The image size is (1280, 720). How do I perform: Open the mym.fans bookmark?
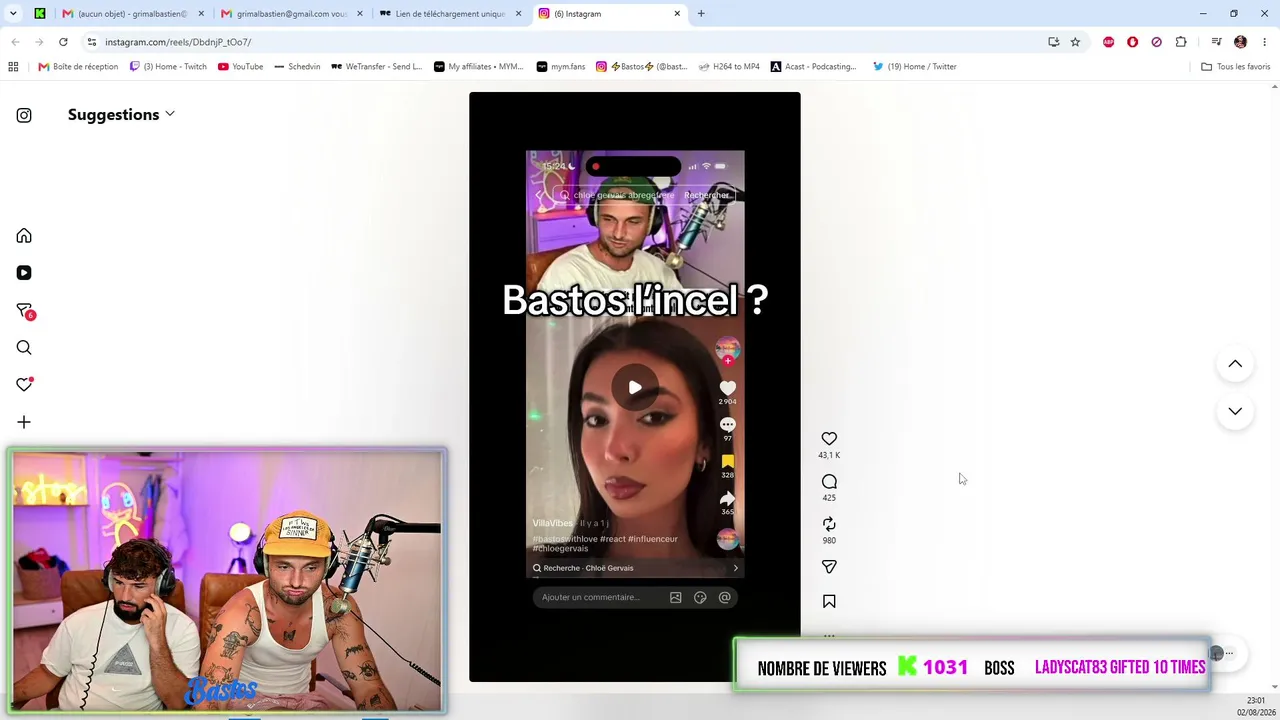(x=561, y=67)
